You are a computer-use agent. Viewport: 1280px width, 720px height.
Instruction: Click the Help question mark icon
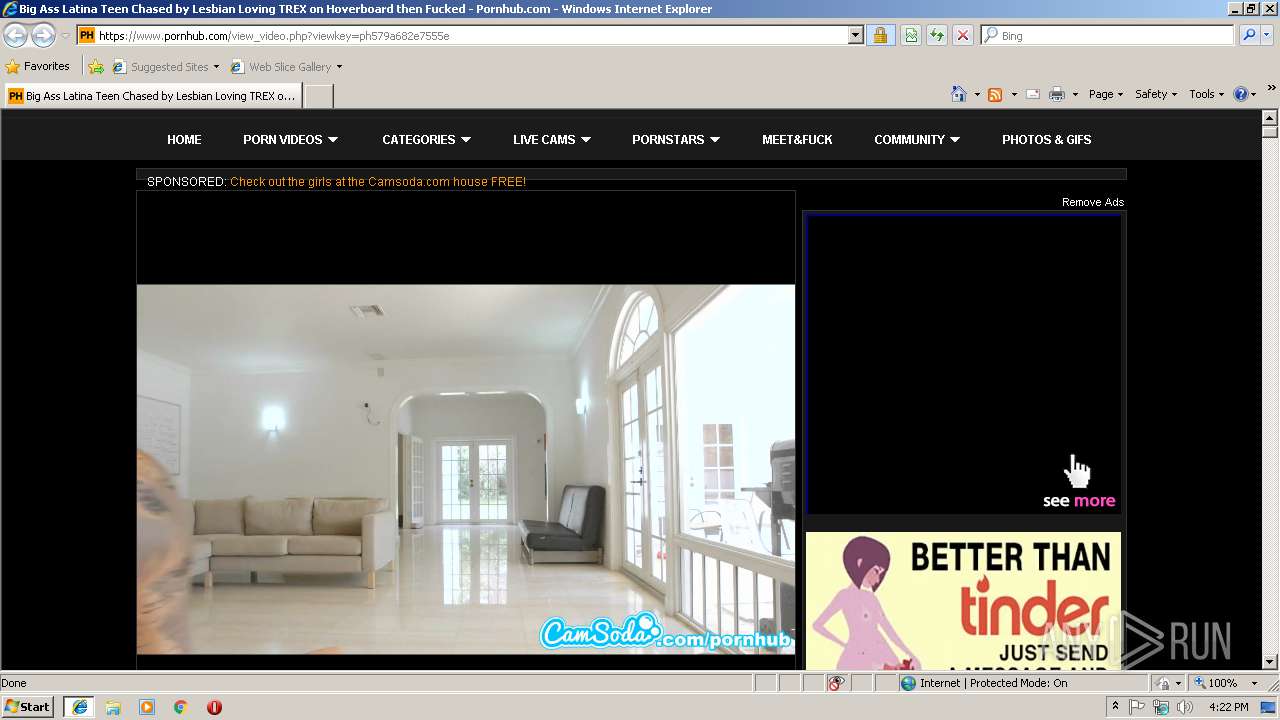coord(1241,94)
